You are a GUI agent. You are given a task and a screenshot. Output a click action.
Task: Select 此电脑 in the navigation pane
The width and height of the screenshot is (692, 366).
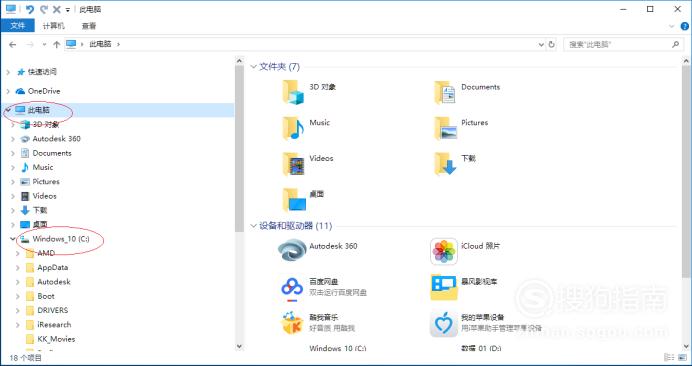pyautogui.click(x=39, y=110)
